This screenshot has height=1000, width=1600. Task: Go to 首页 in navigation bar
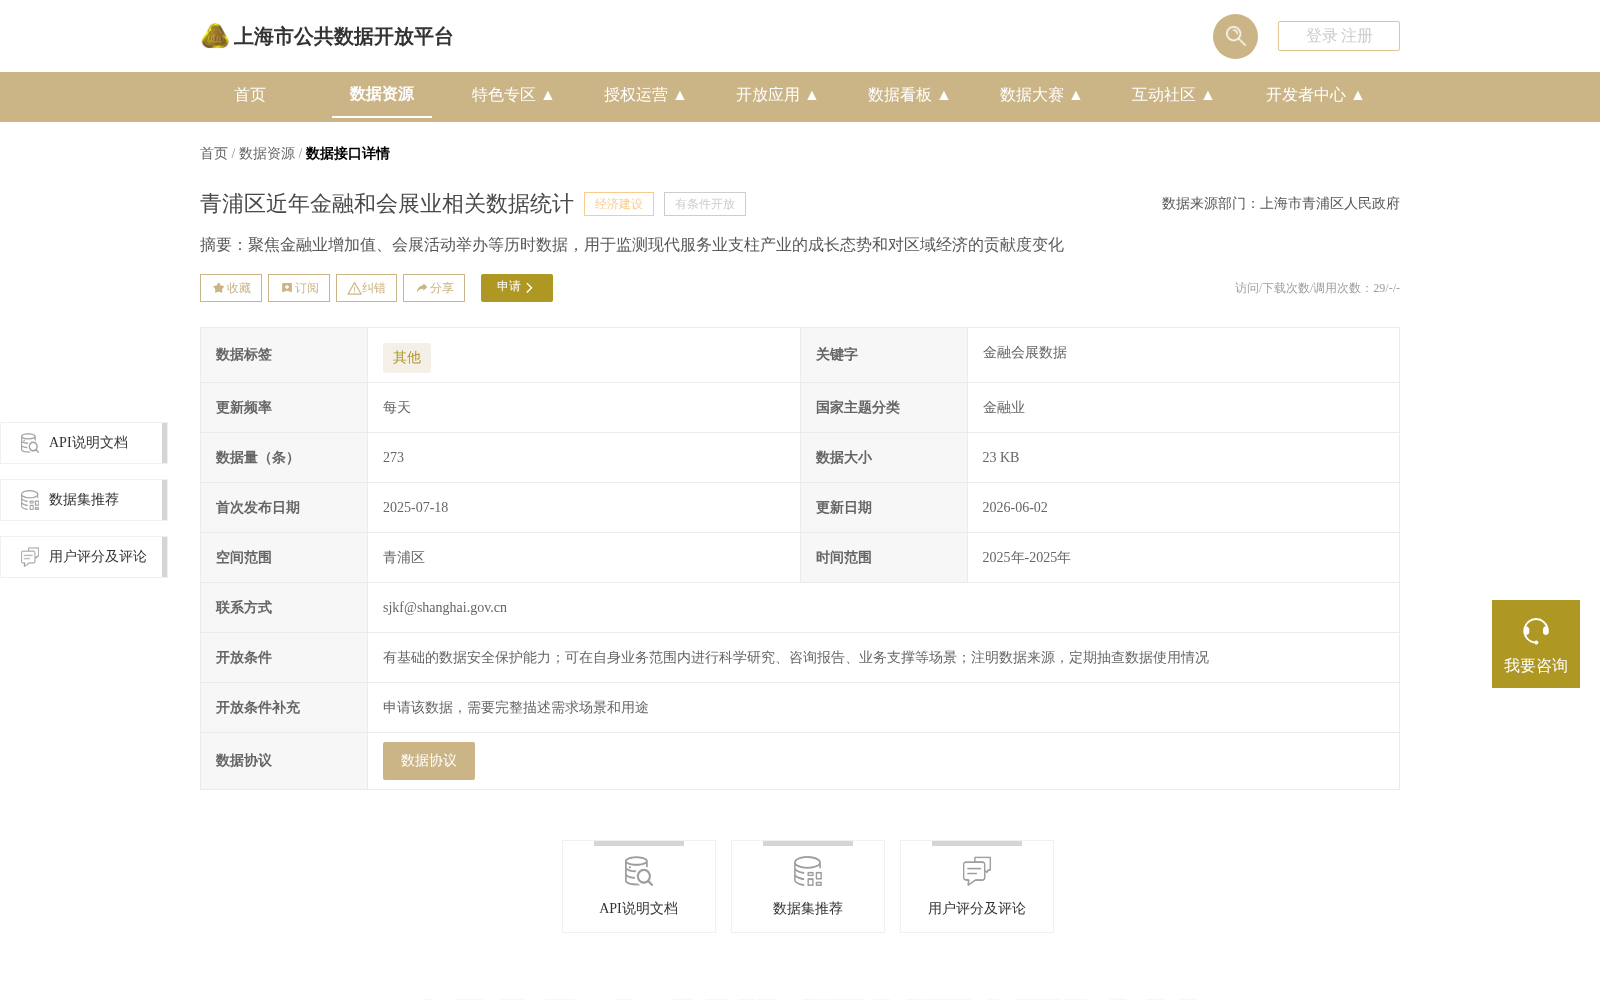250,95
